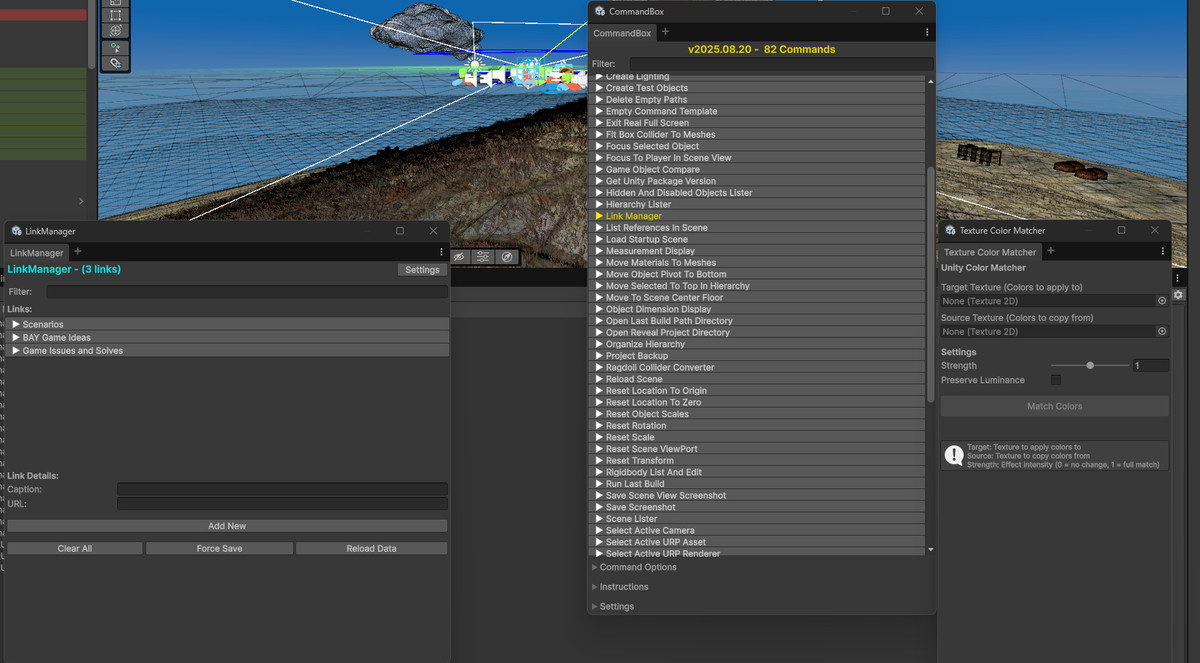The height and width of the screenshot is (663, 1200).
Task: Open Source Texture object picker
Action: pyautogui.click(x=1162, y=331)
